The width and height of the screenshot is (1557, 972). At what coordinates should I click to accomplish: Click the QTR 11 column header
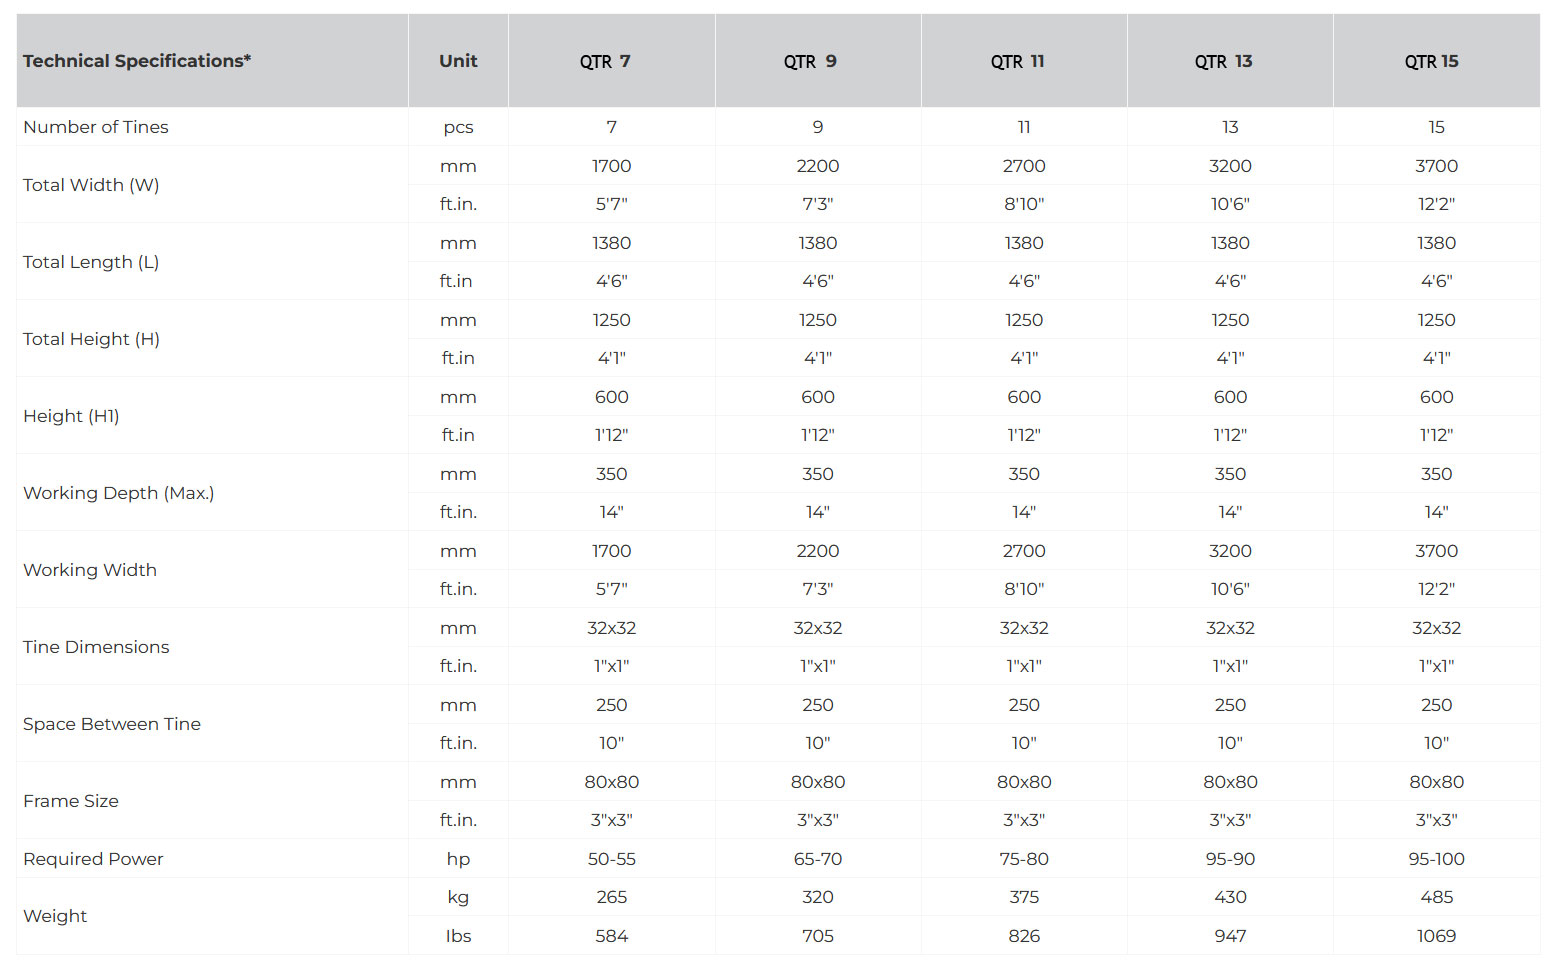click(x=1017, y=62)
